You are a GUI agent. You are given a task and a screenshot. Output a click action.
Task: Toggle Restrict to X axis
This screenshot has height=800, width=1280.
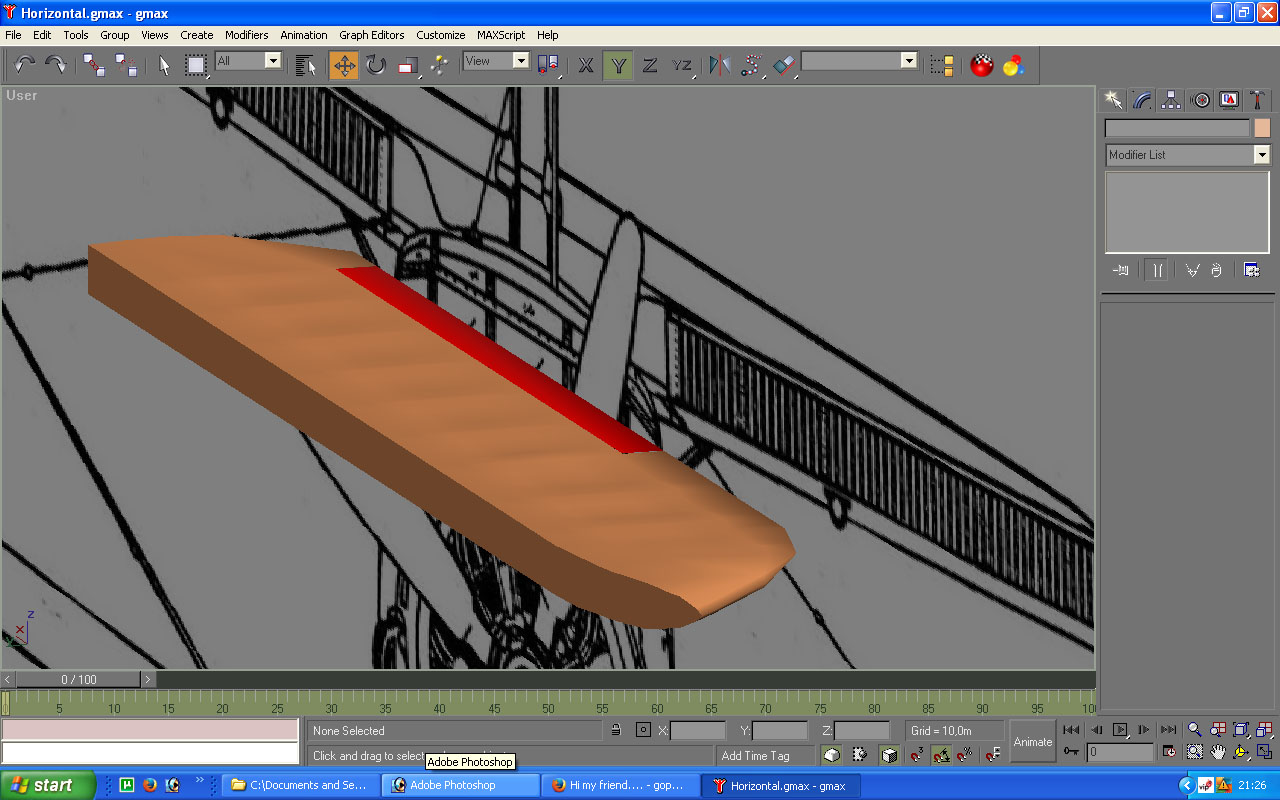tap(586, 66)
